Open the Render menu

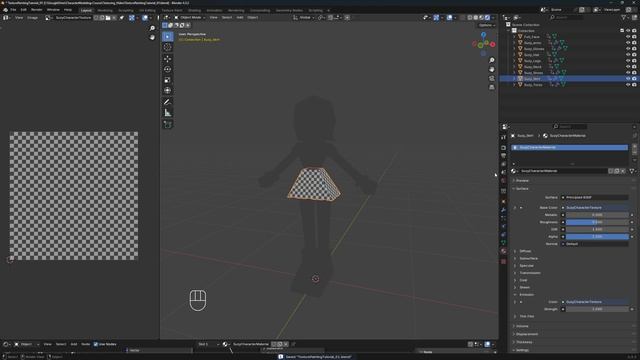pyautogui.click(x=36, y=10)
